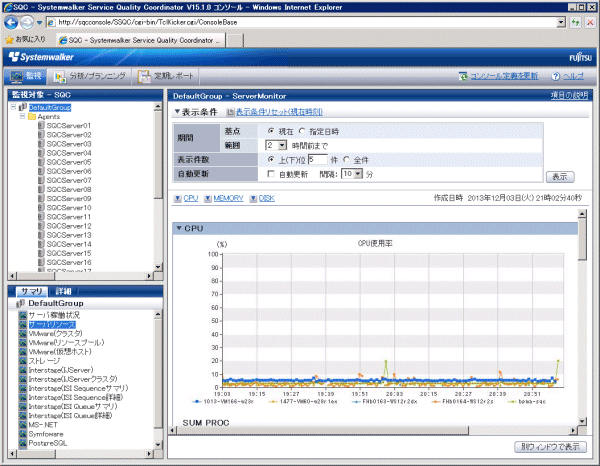Collapse the Agents folder node

point(23,116)
